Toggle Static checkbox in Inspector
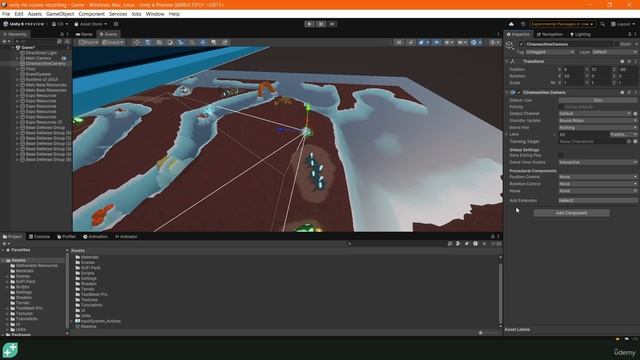Screen dimensions: 640x360 coord(616,44)
